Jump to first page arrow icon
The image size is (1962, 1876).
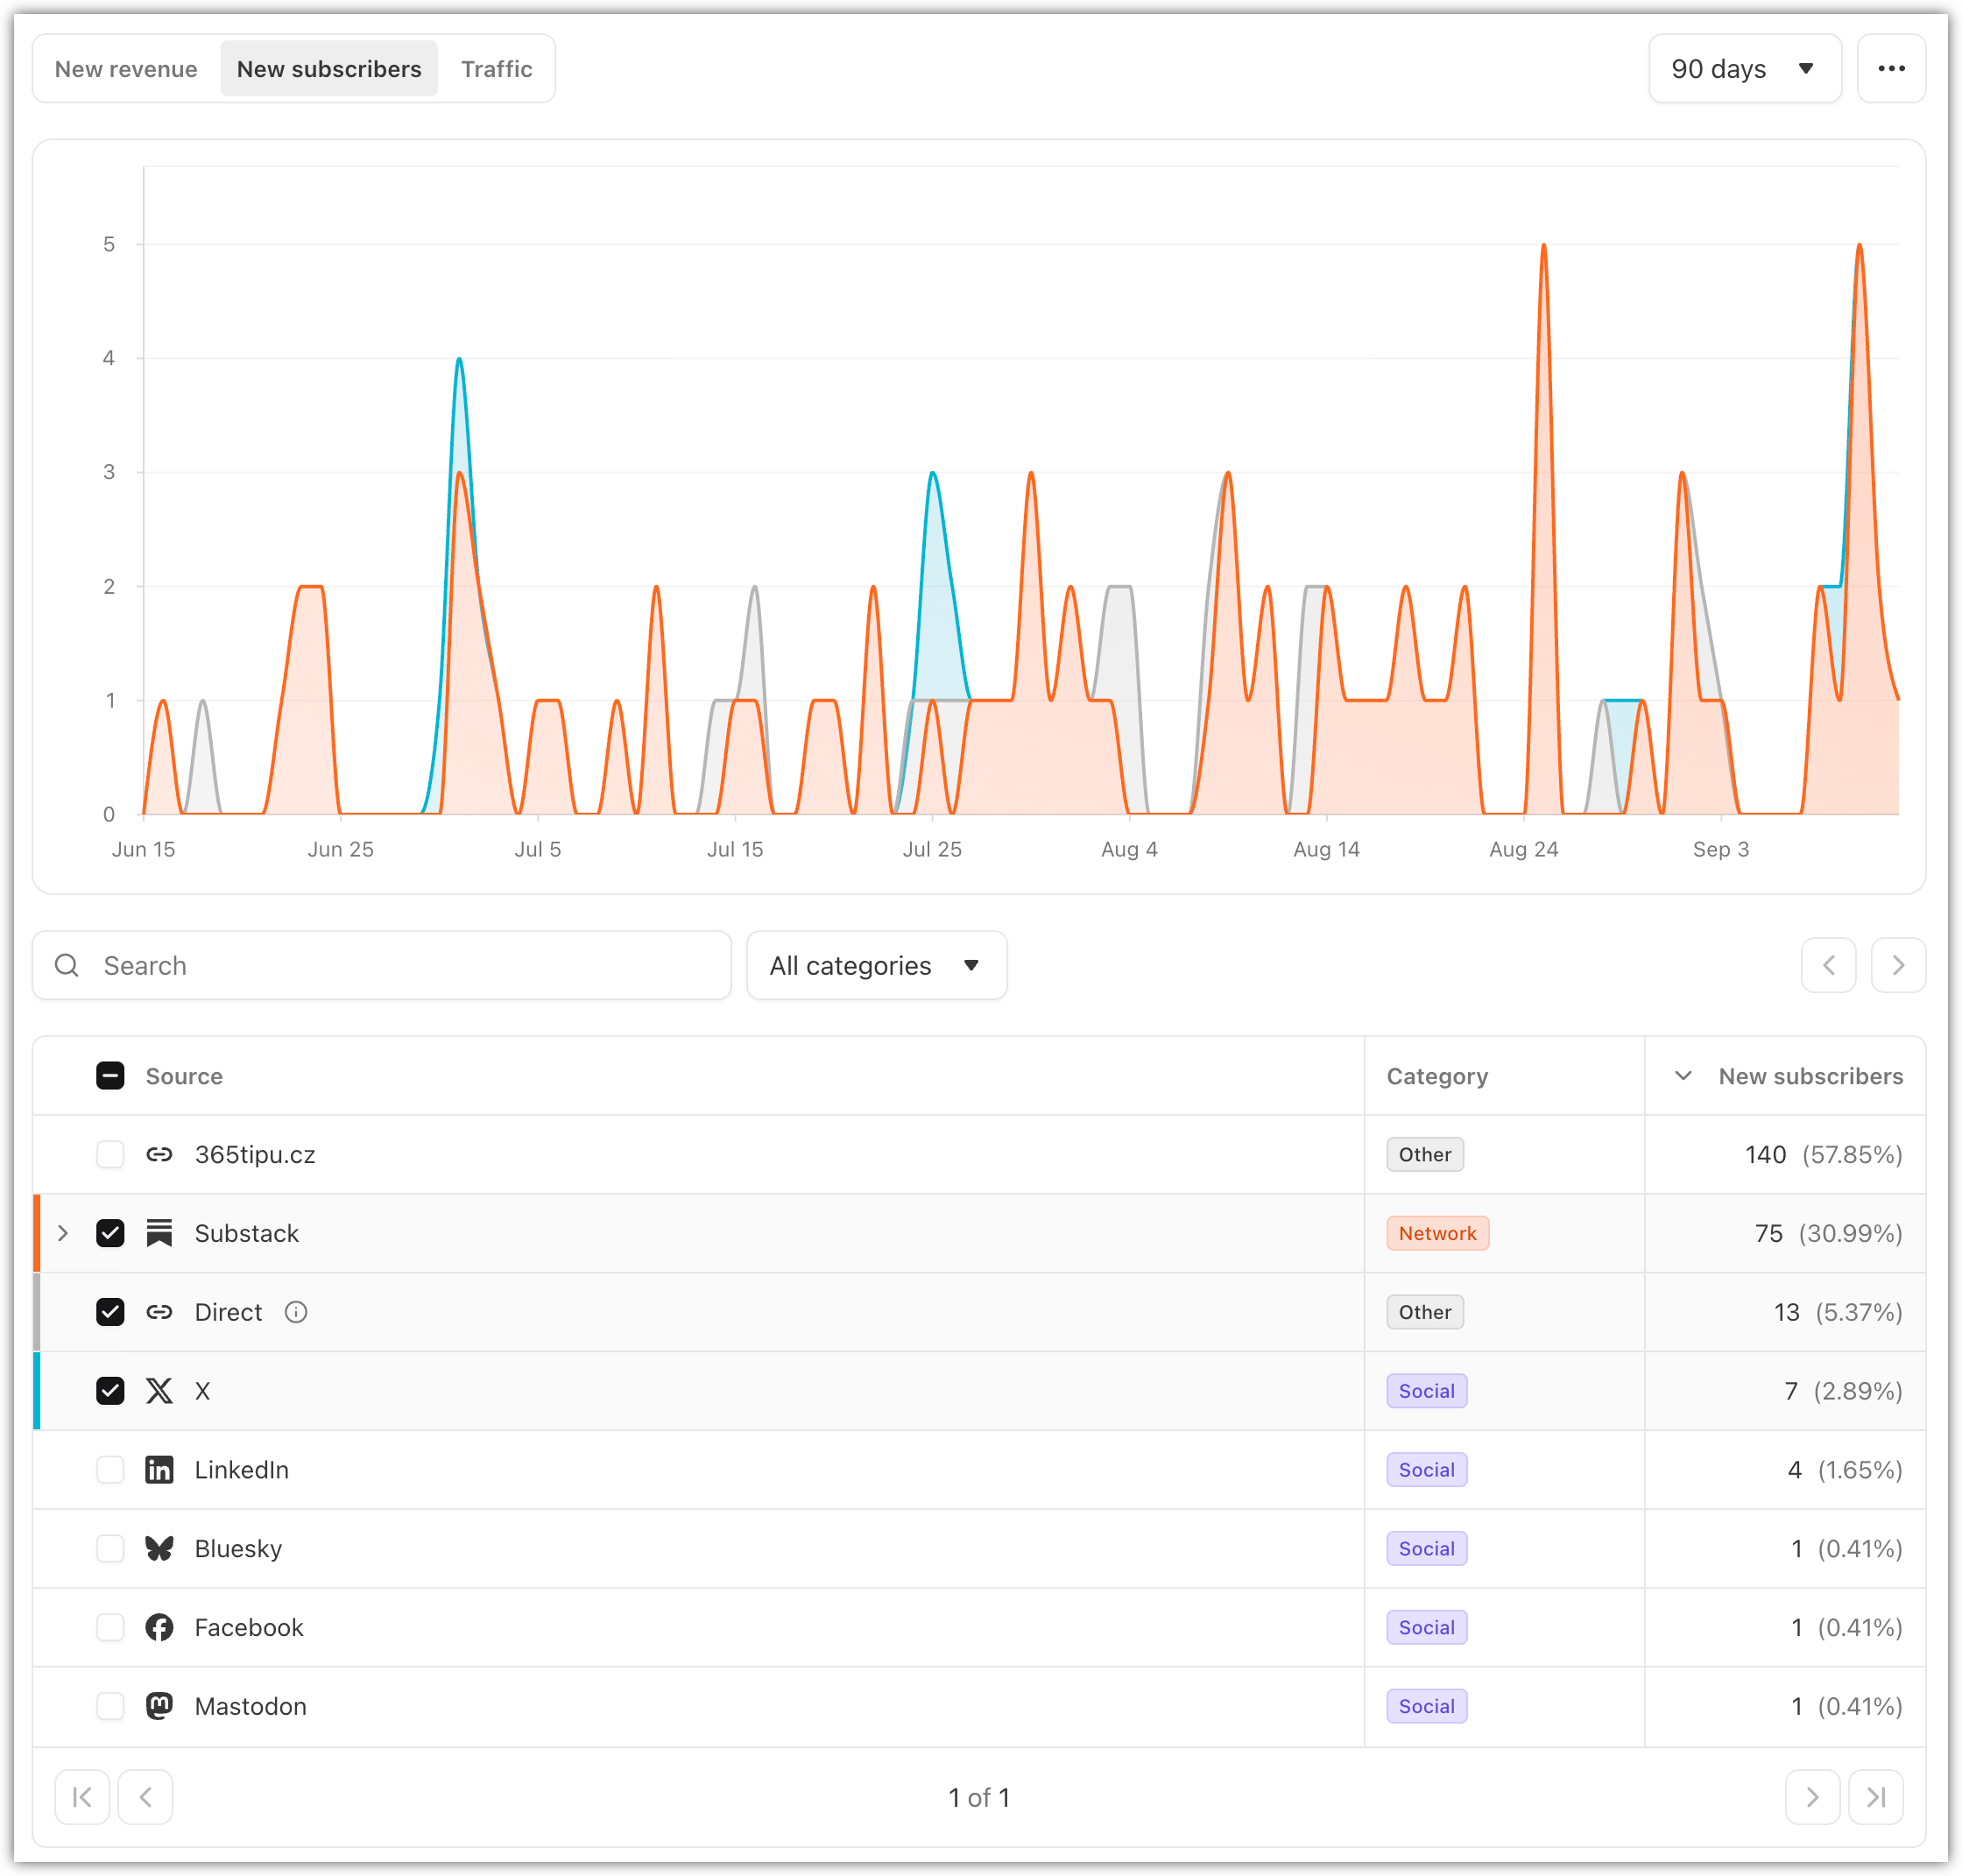point(82,1797)
